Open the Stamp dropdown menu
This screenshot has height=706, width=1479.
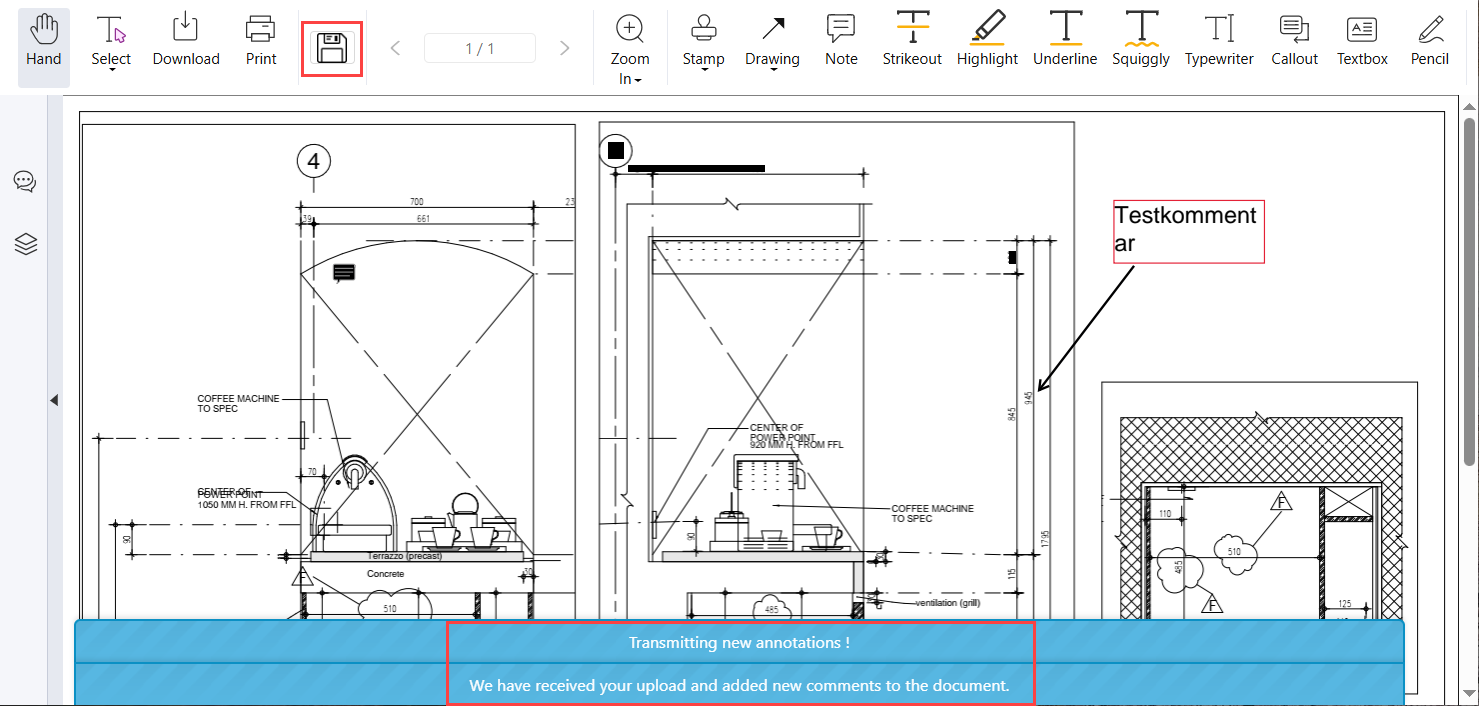click(x=704, y=70)
